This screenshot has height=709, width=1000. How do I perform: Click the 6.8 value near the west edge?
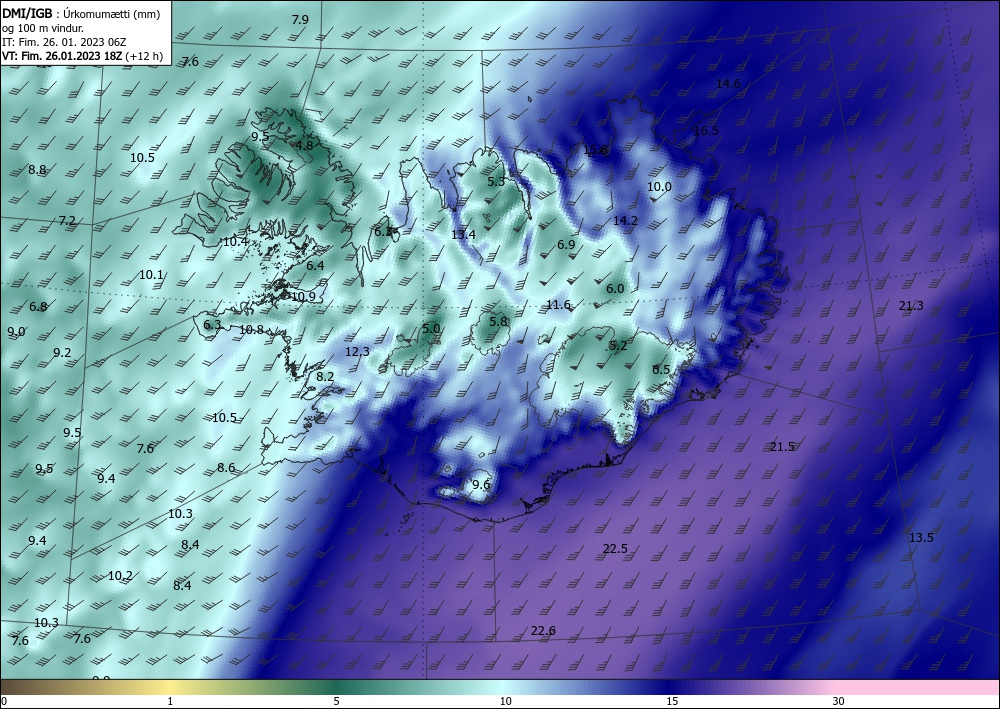point(38,307)
